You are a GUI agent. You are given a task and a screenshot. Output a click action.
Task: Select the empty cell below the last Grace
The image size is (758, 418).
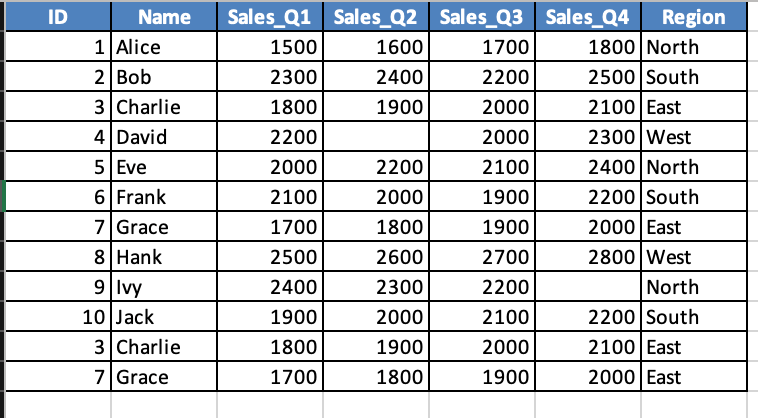coord(164,405)
